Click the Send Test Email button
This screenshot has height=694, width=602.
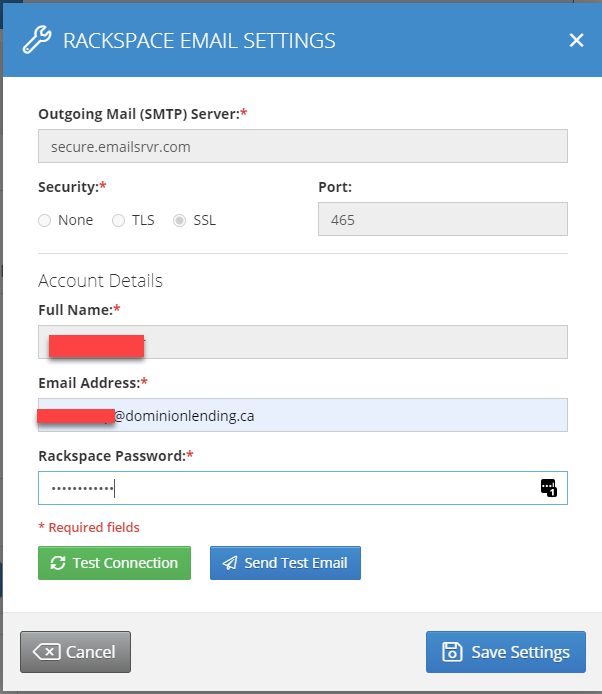point(285,563)
